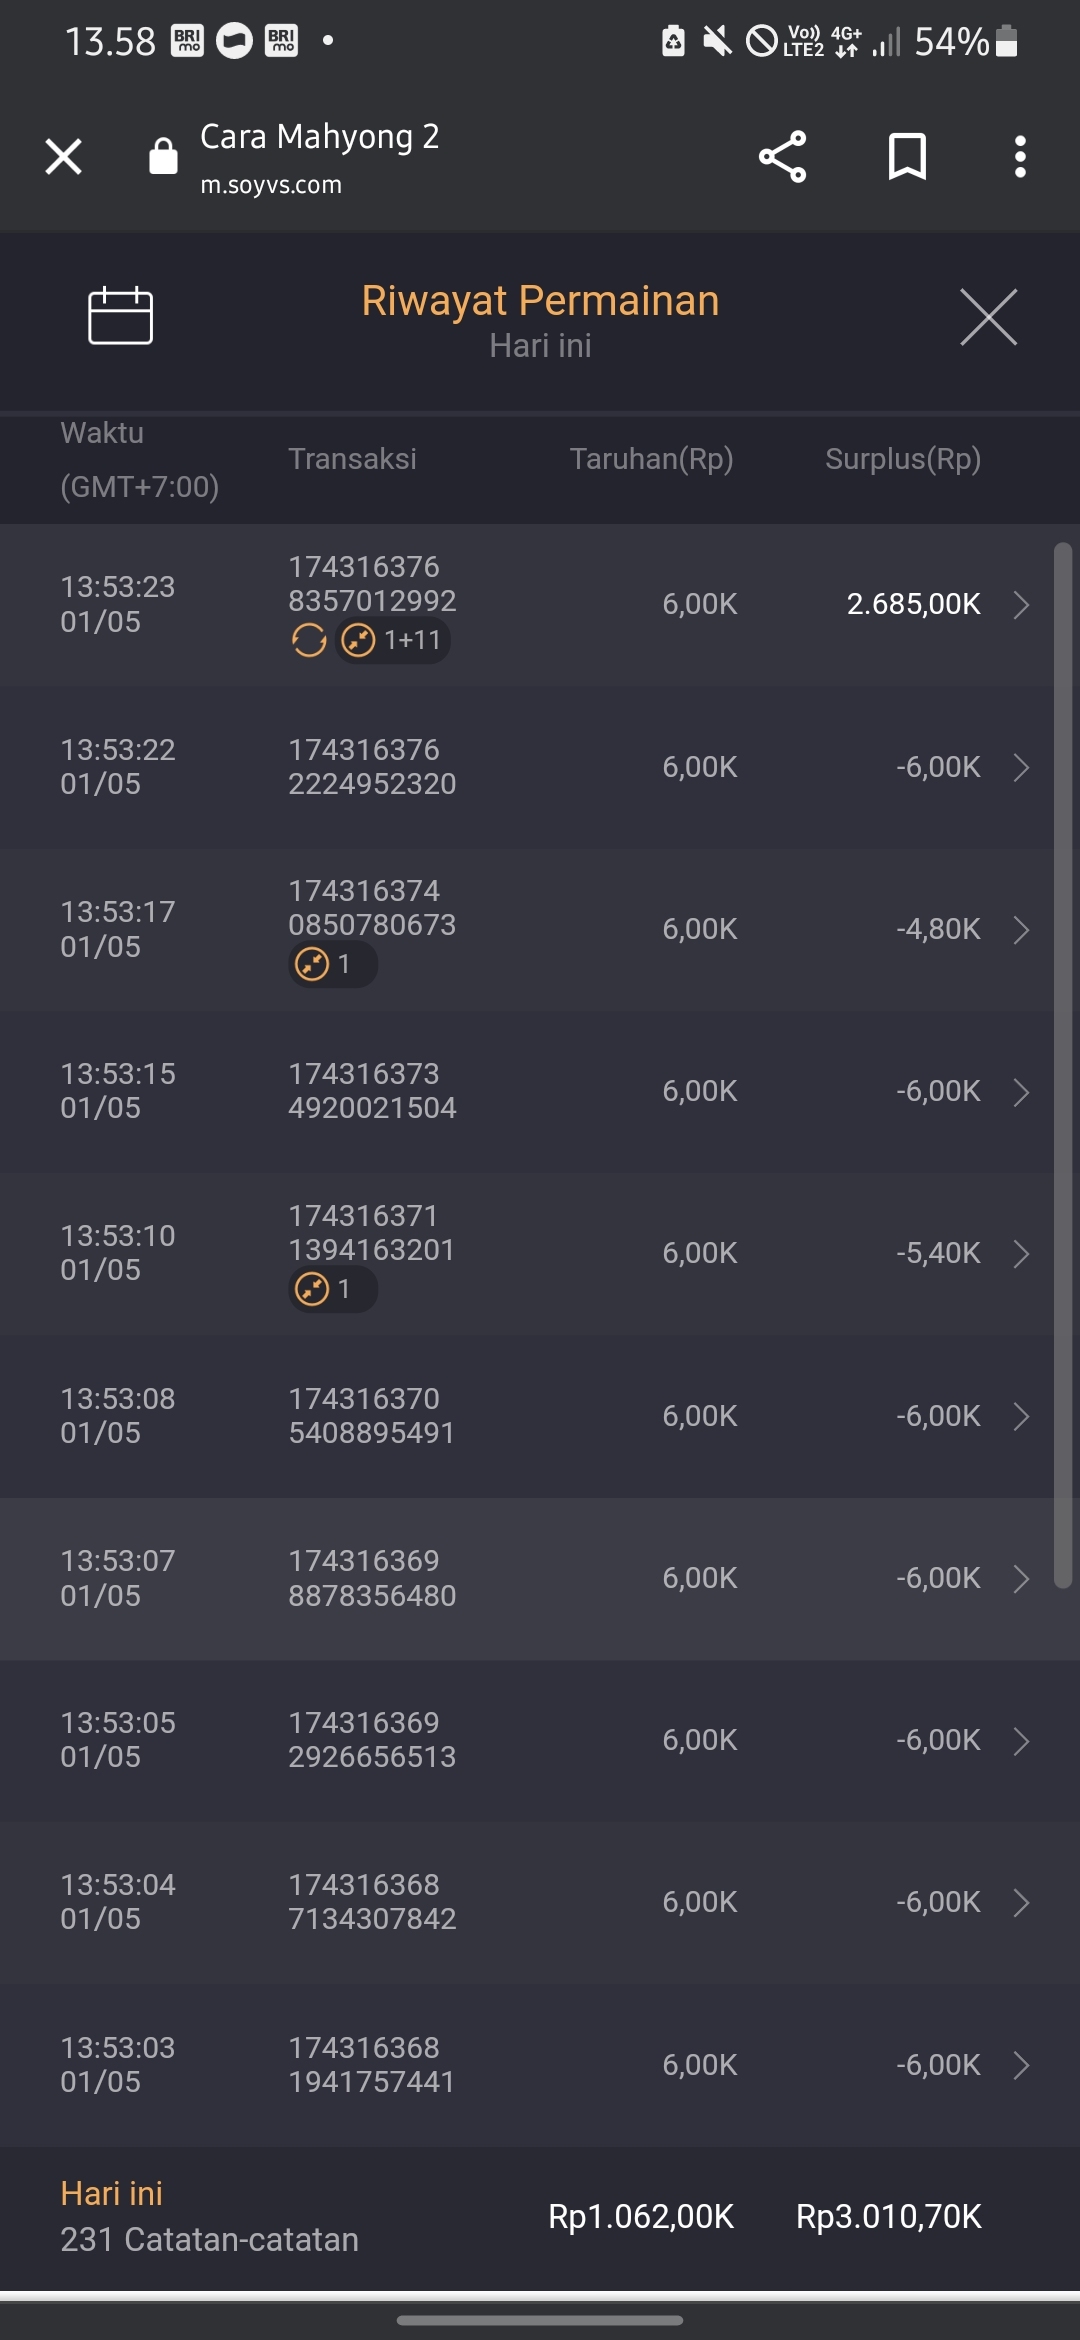Expand the 13:53:22 transaction chevron
The height and width of the screenshot is (2340, 1080).
tap(1021, 767)
